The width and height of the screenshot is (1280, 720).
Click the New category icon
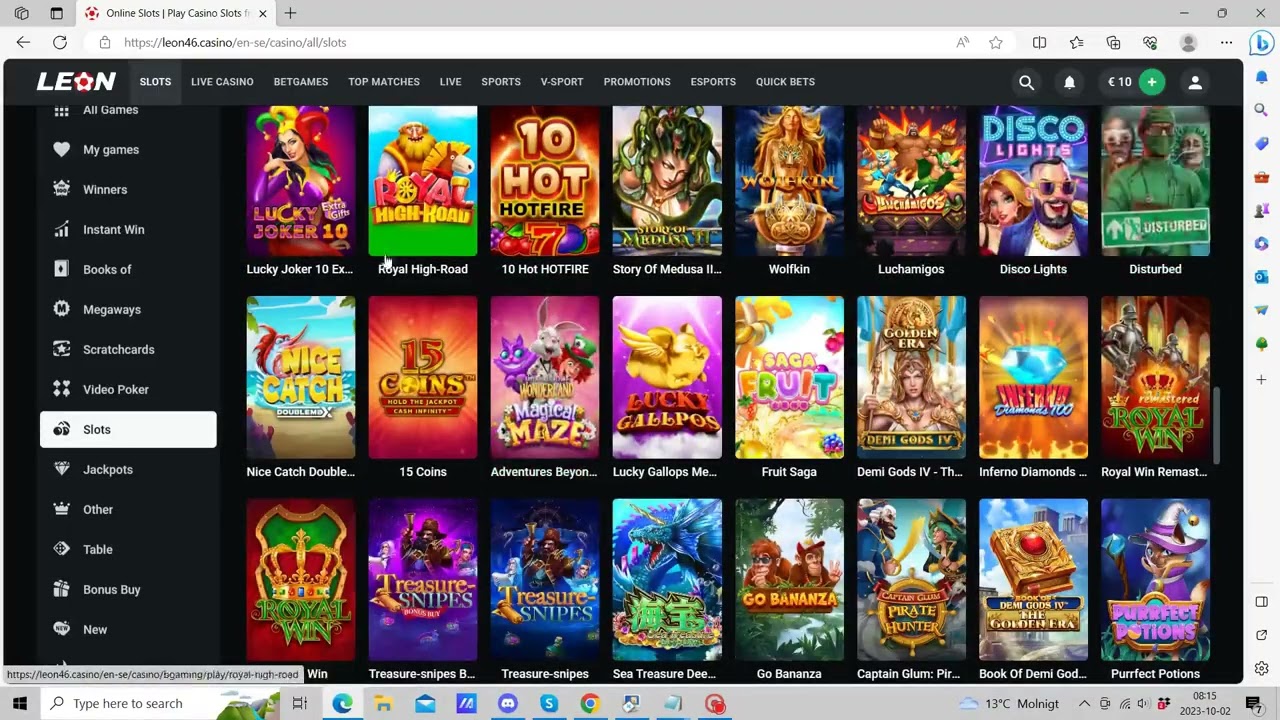tap(62, 629)
